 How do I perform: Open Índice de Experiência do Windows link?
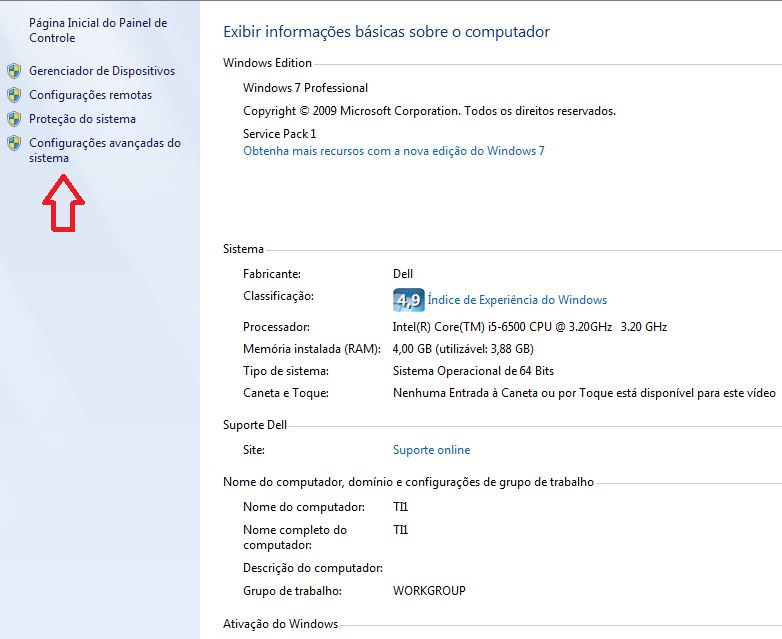[517, 300]
